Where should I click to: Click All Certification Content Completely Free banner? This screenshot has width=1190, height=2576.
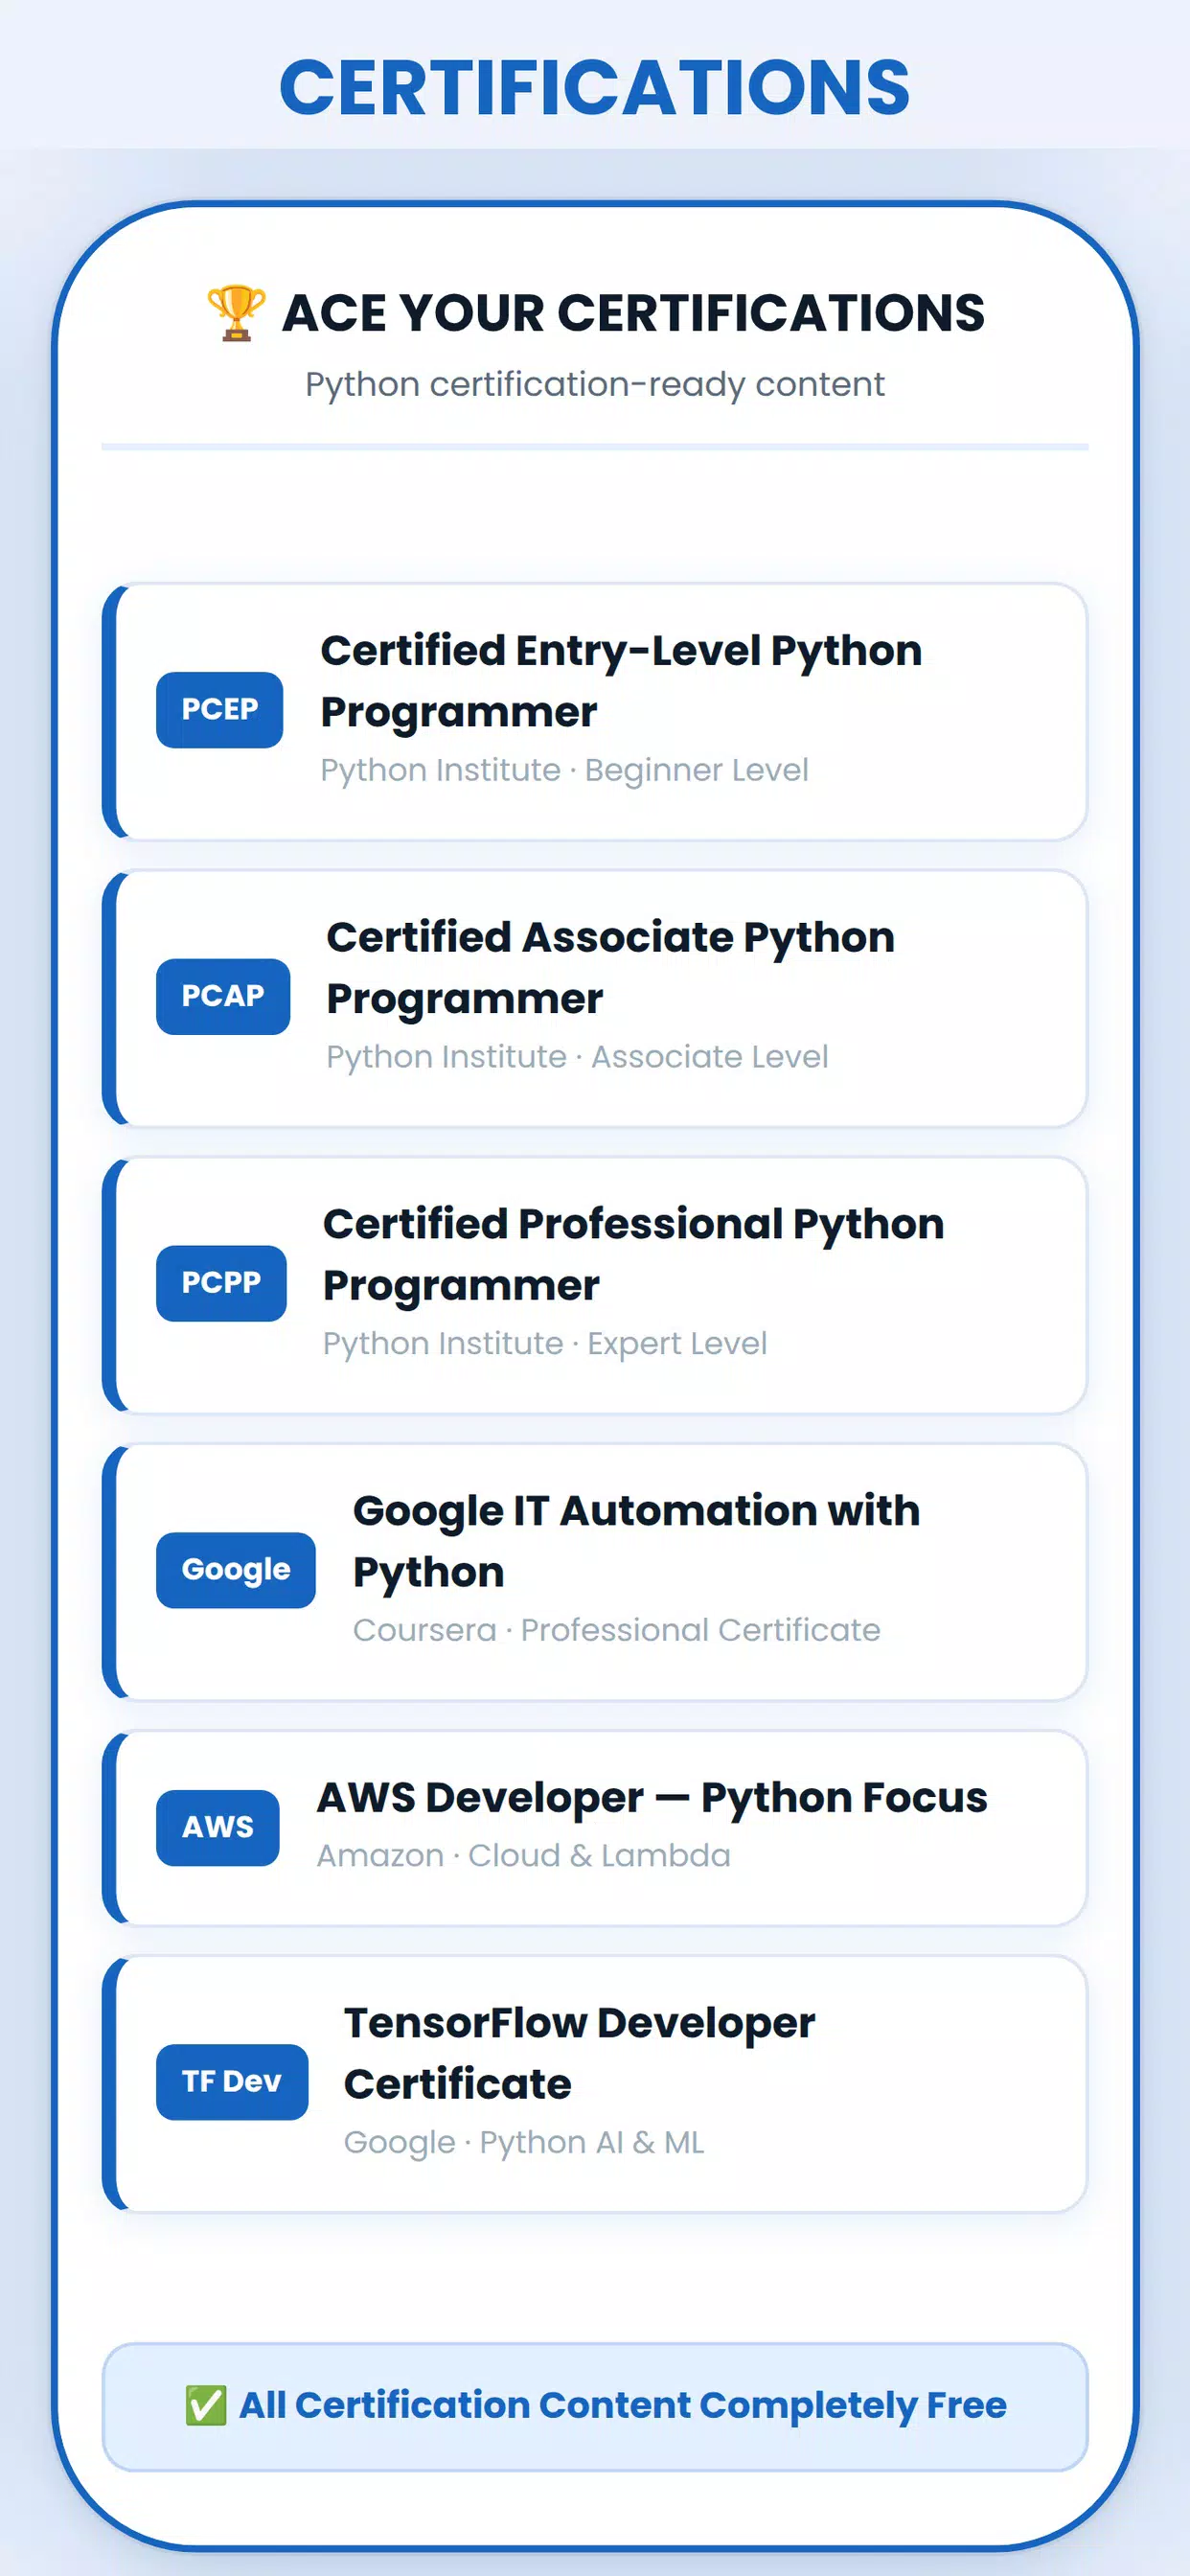(595, 2407)
